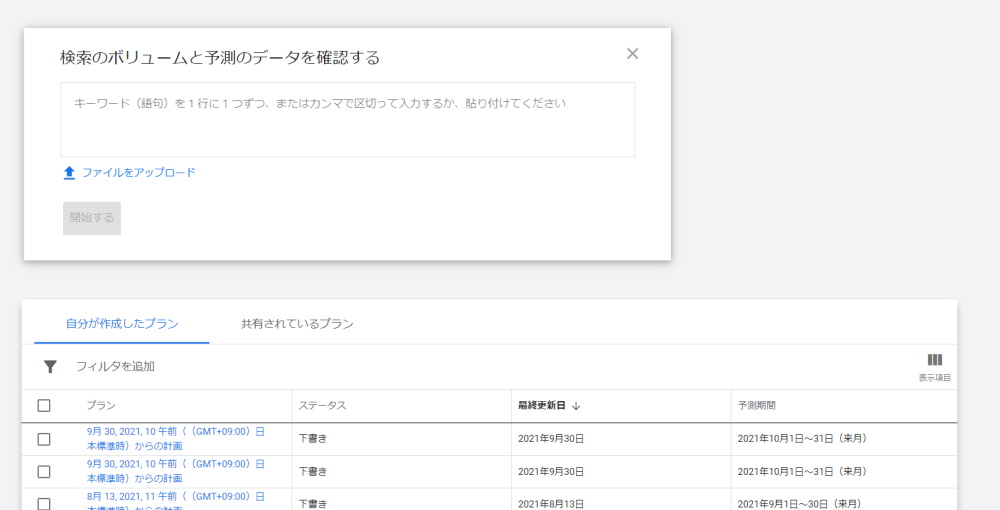Select the third plan row checkbox
This screenshot has width=1000, height=510.
[x=44, y=503]
